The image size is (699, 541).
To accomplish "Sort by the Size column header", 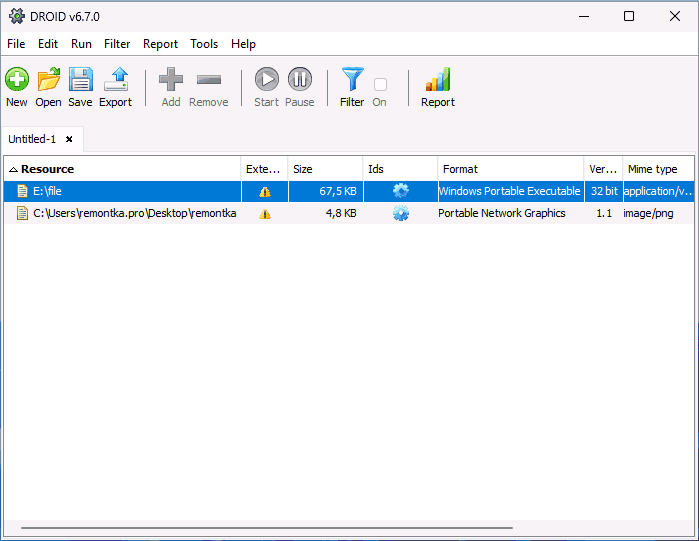I will coord(325,169).
